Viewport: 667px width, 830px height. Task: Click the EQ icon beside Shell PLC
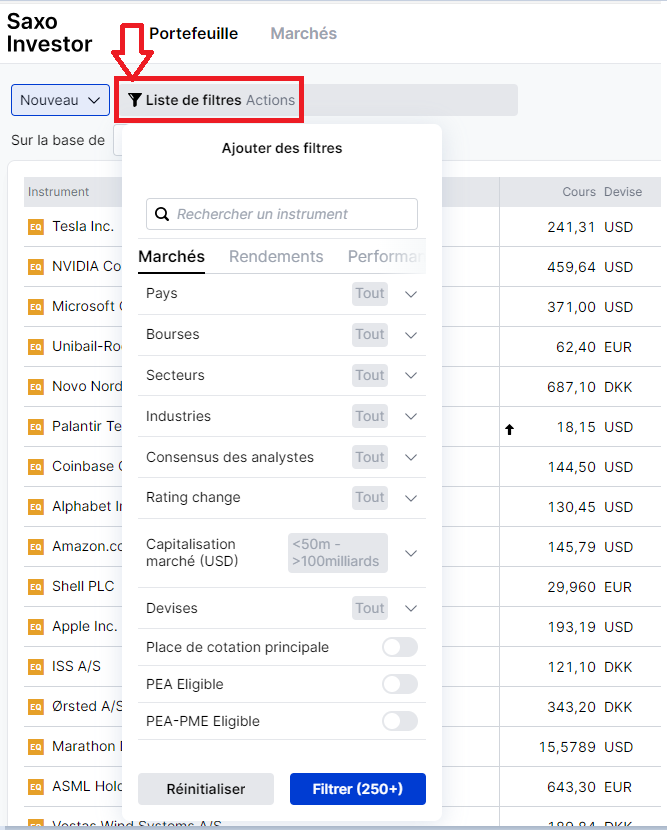[x=36, y=587]
